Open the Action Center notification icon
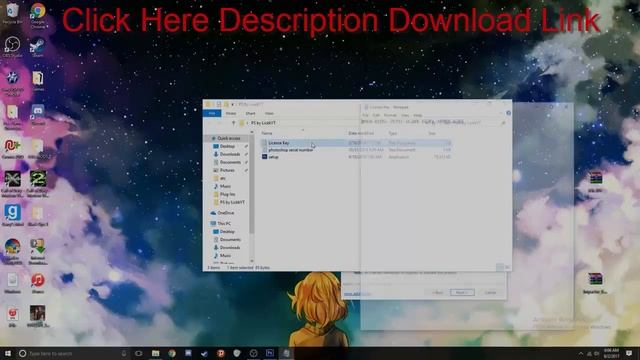The width and height of the screenshot is (640, 360). (x=629, y=353)
